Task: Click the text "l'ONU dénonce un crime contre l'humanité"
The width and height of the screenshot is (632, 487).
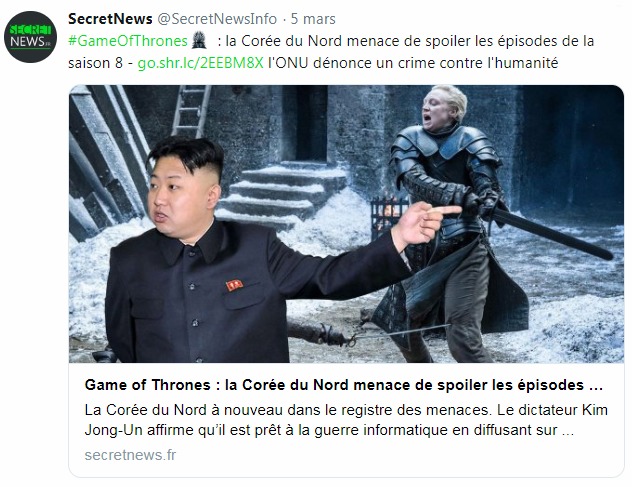Action: (x=413, y=63)
